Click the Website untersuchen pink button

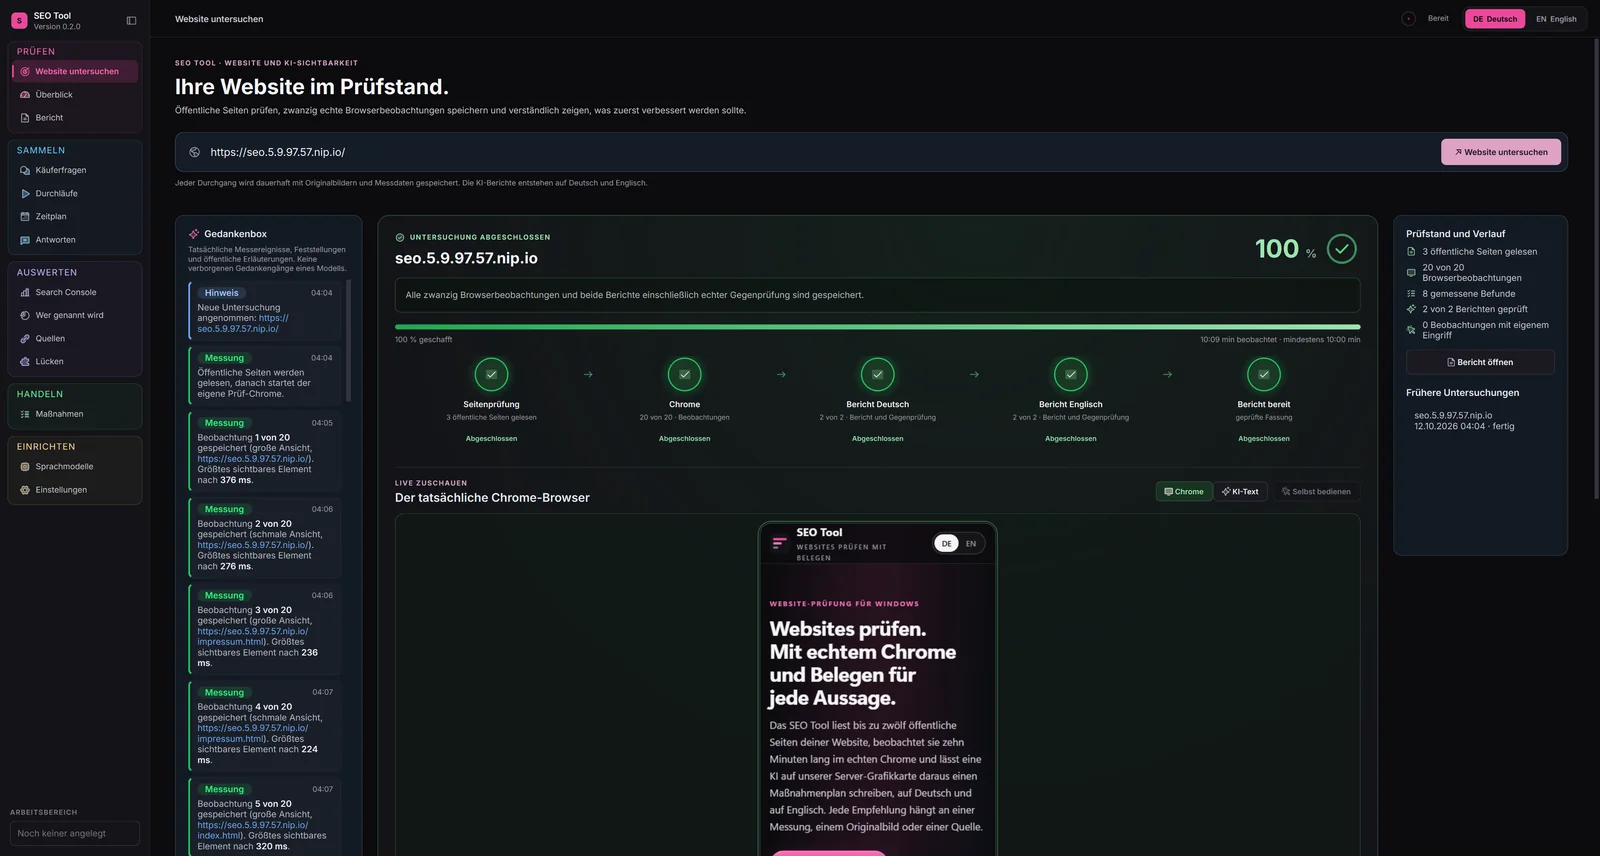coord(1501,152)
